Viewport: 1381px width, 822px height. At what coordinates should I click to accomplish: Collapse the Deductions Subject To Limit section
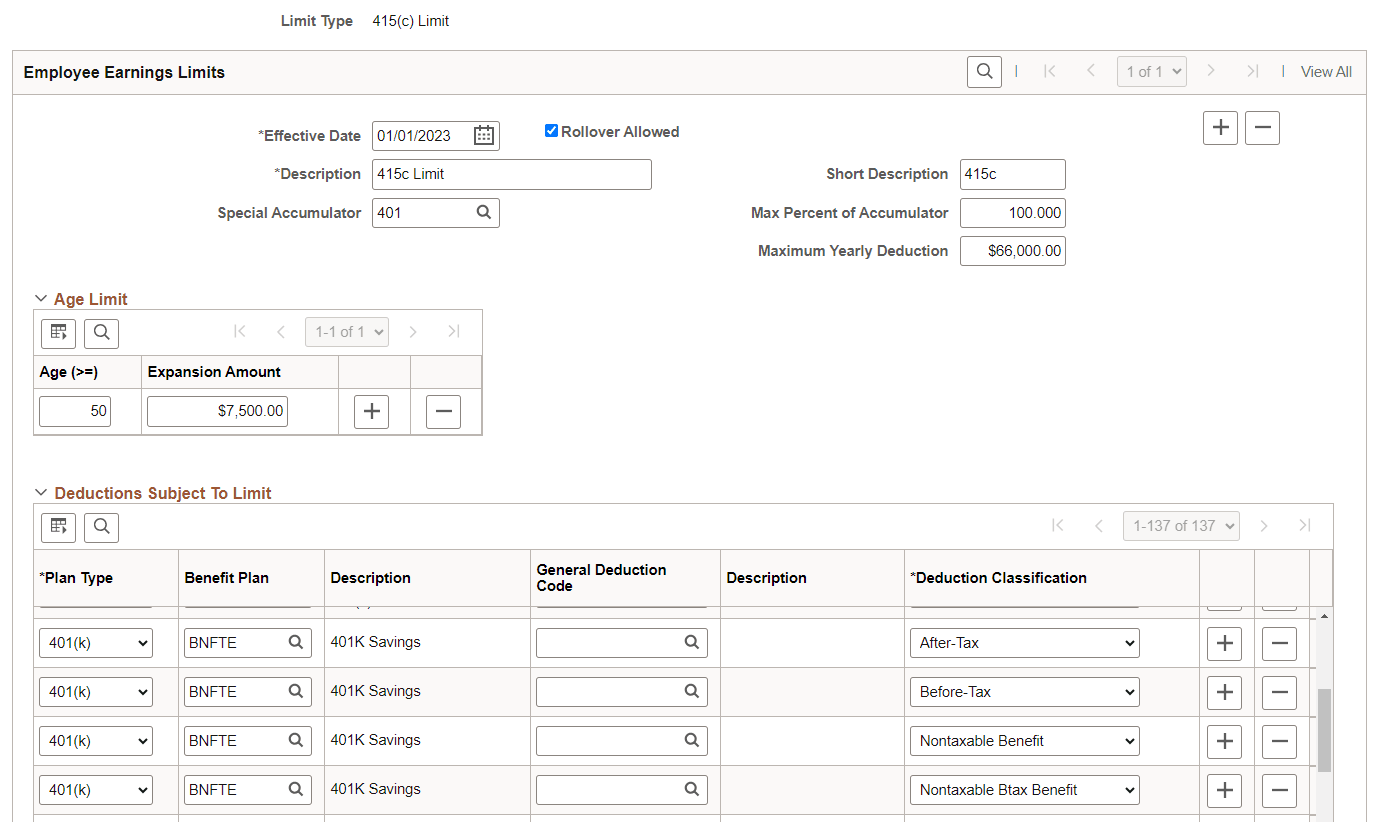pyautogui.click(x=41, y=493)
